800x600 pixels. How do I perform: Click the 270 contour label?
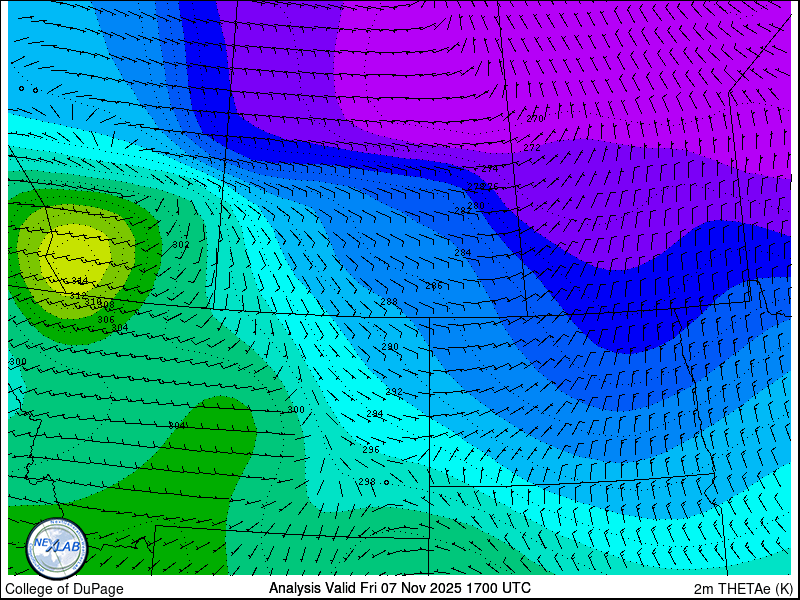pos(535,119)
